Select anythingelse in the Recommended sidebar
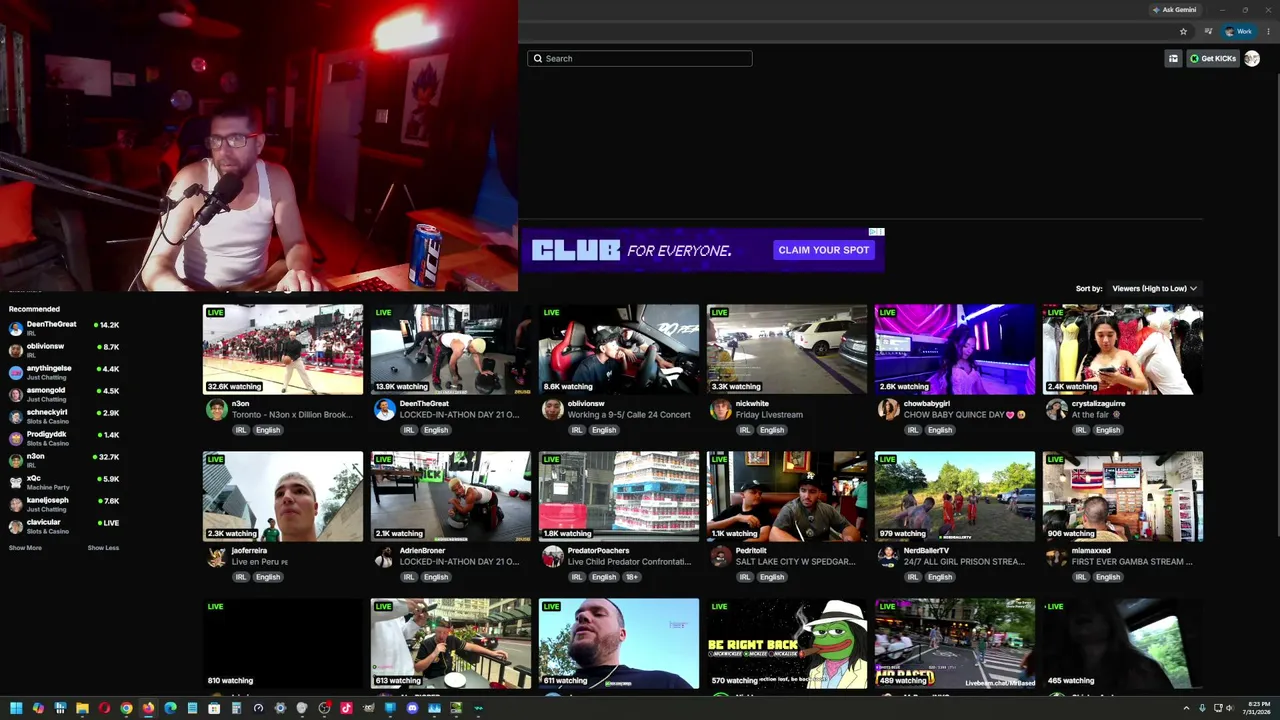The image size is (1280, 720). click(x=64, y=372)
